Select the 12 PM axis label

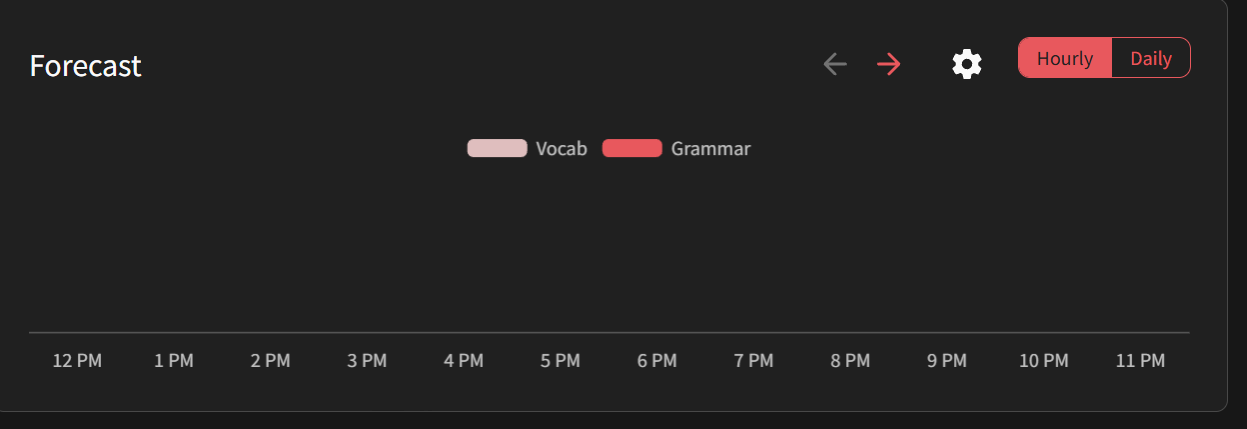(77, 361)
